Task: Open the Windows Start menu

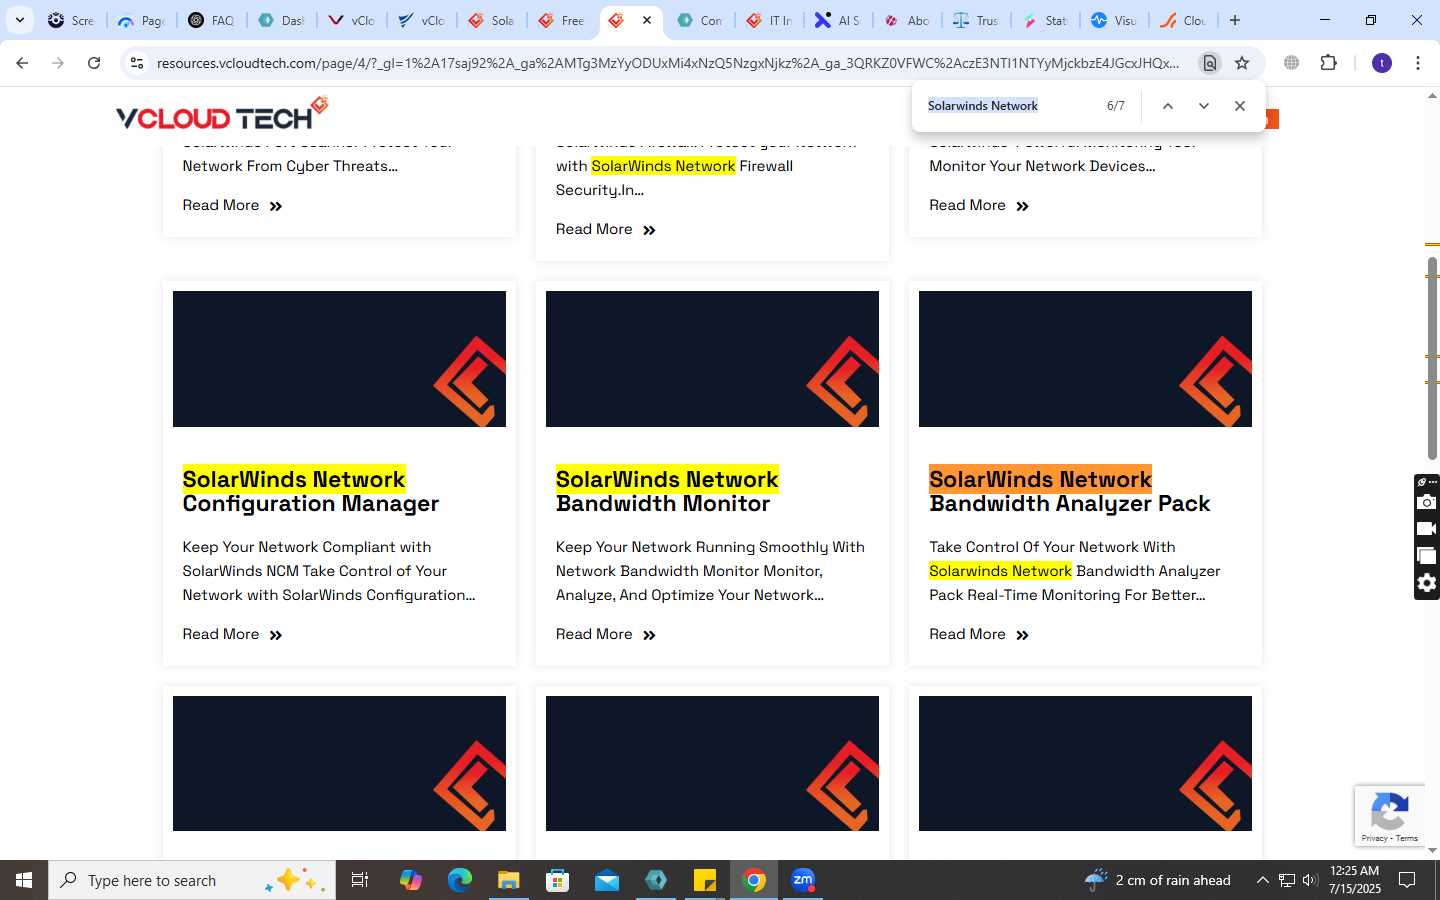Action: (x=24, y=880)
